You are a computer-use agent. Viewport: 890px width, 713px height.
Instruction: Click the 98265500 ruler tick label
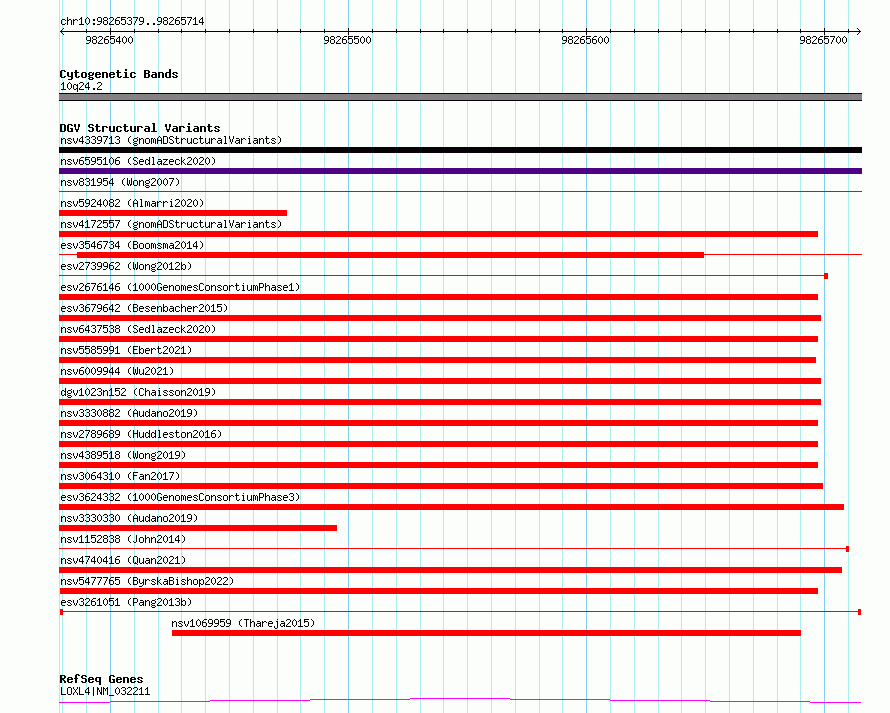tap(347, 40)
